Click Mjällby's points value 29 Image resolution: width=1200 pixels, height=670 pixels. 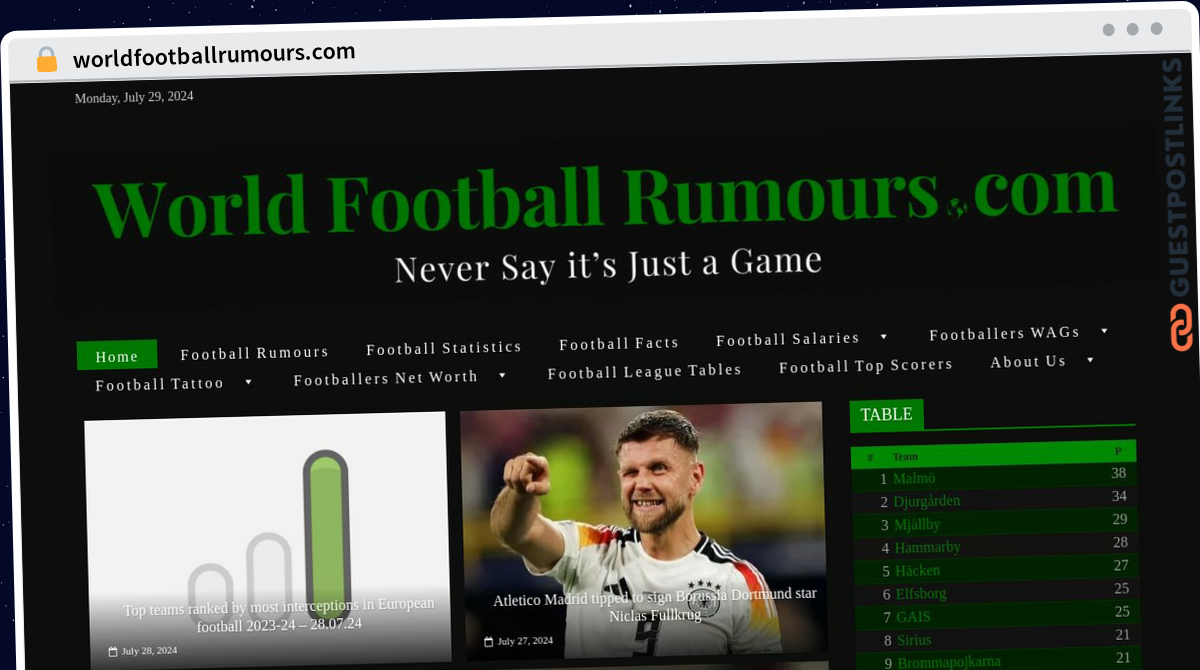[x=1120, y=519]
